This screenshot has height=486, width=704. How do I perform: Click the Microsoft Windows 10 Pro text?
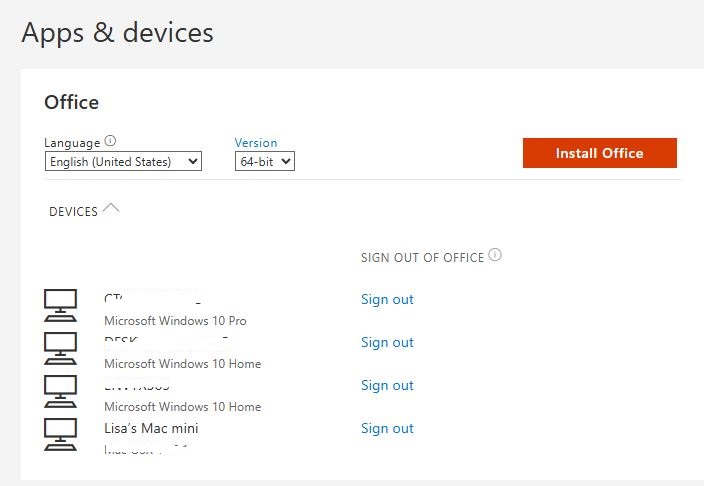[175, 321]
